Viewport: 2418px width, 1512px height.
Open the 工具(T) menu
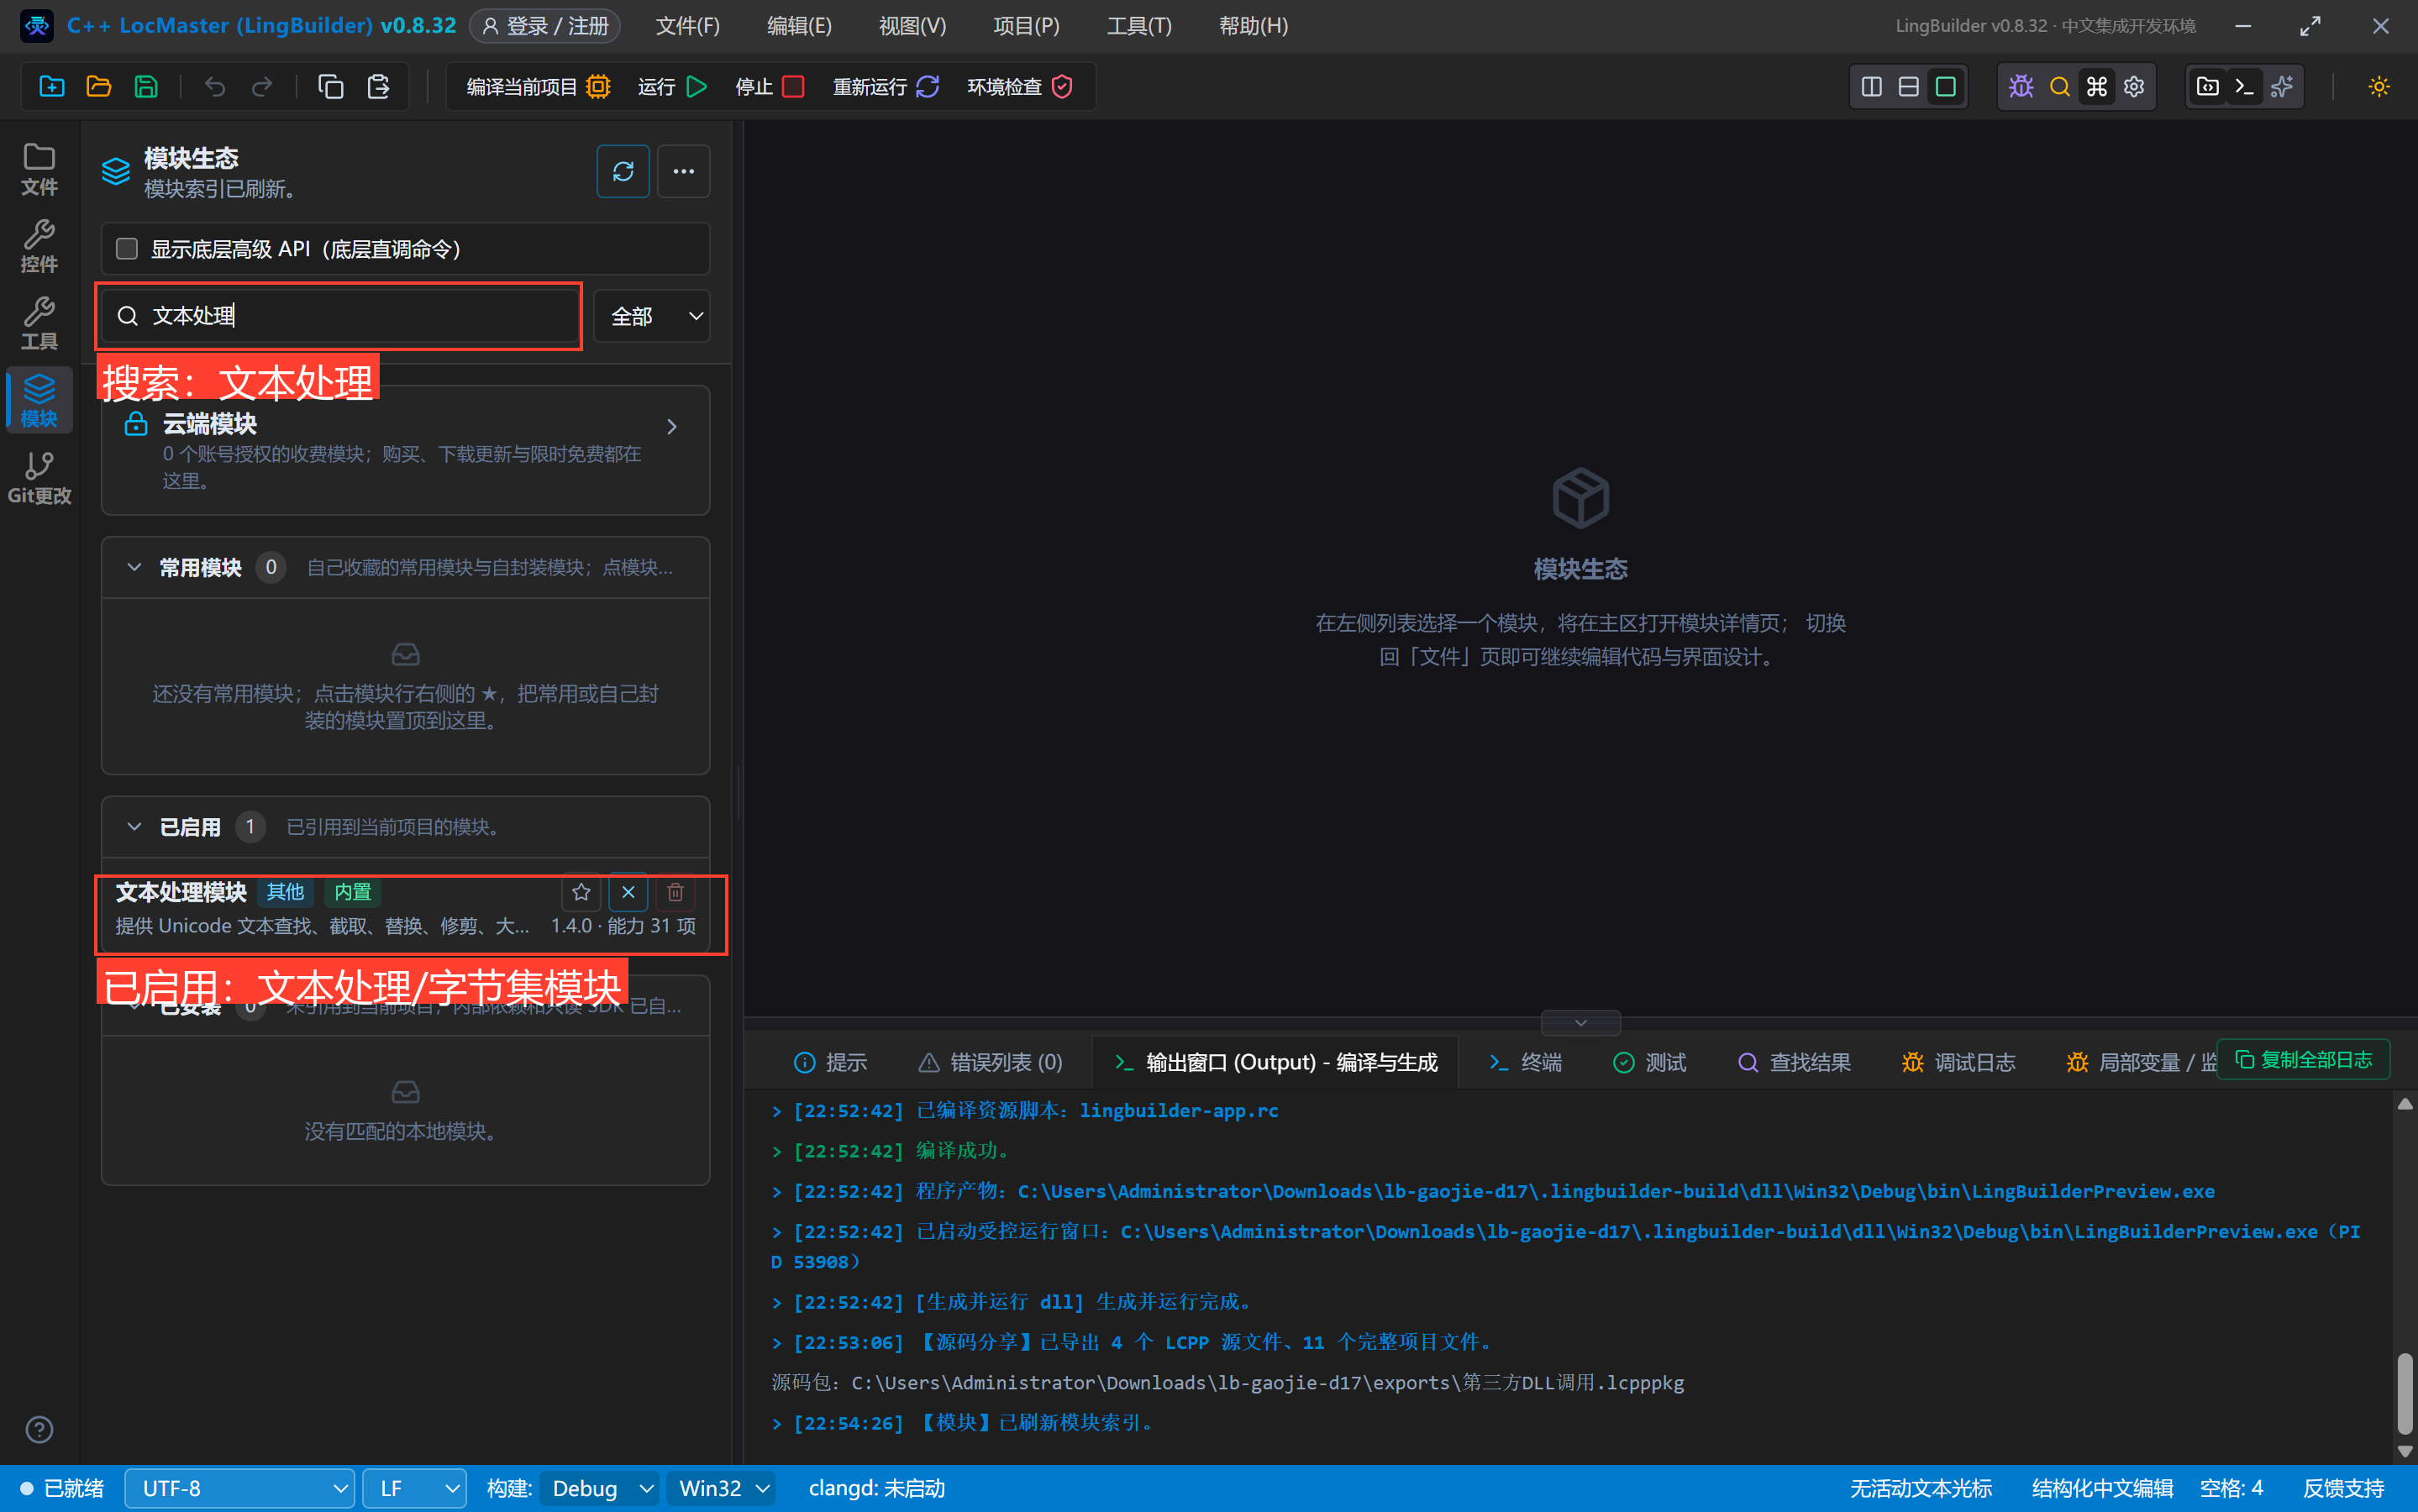[1139, 26]
